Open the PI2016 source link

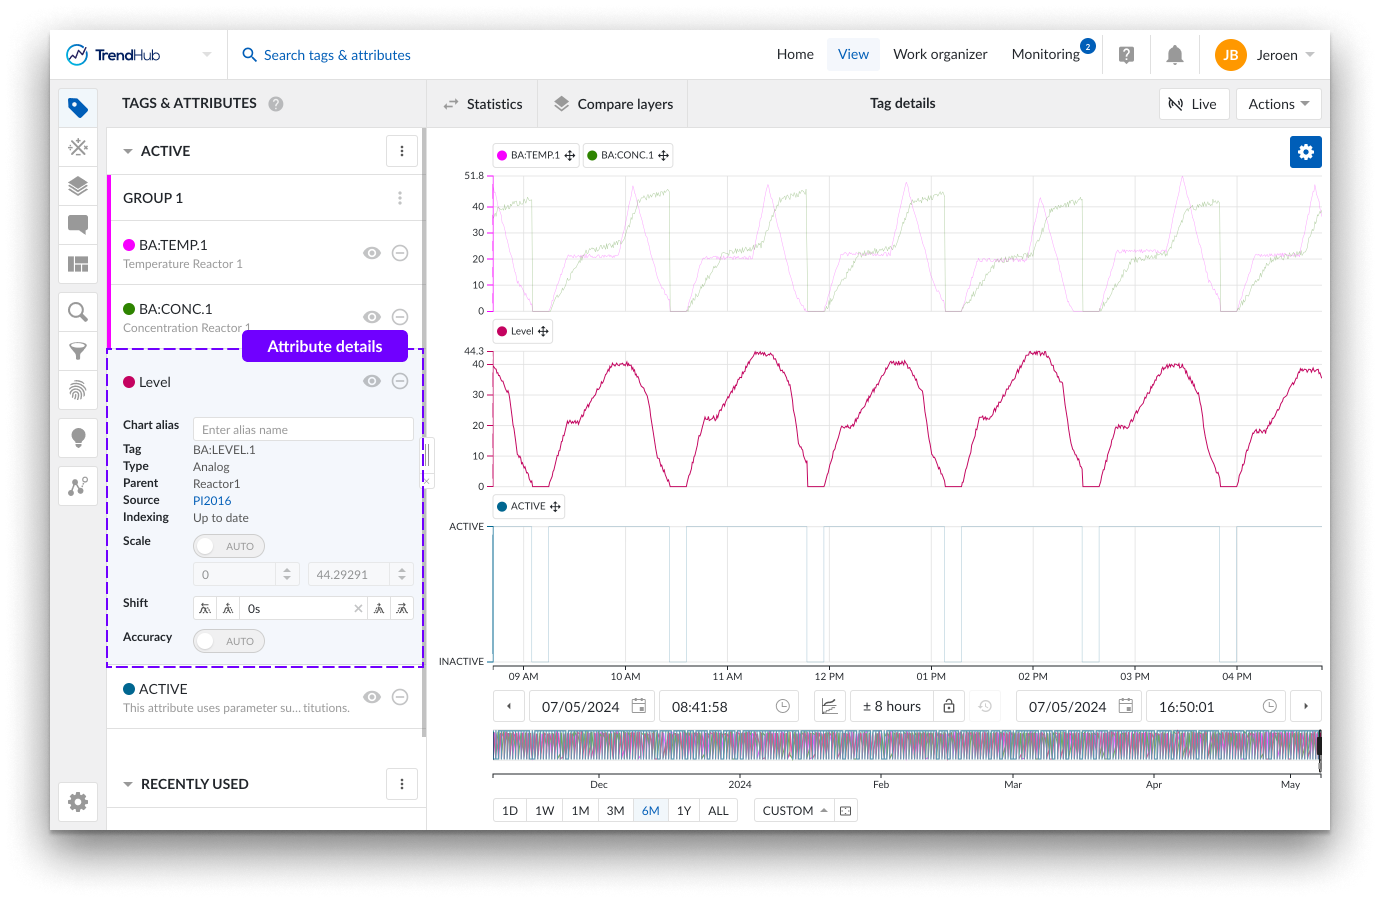pyautogui.click(x=212, y=501)
